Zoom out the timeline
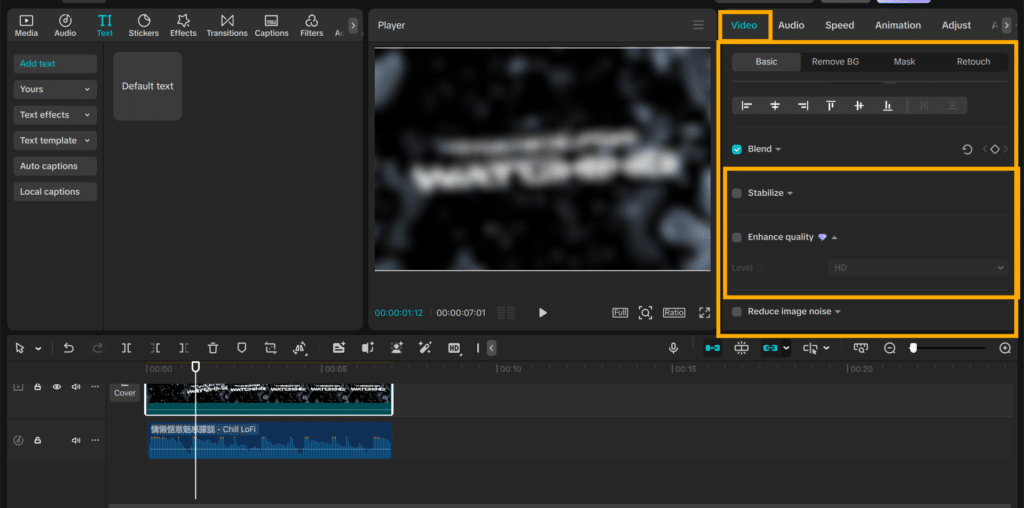The height and width of the screenshot is (508, 1024). coord(889,349)
